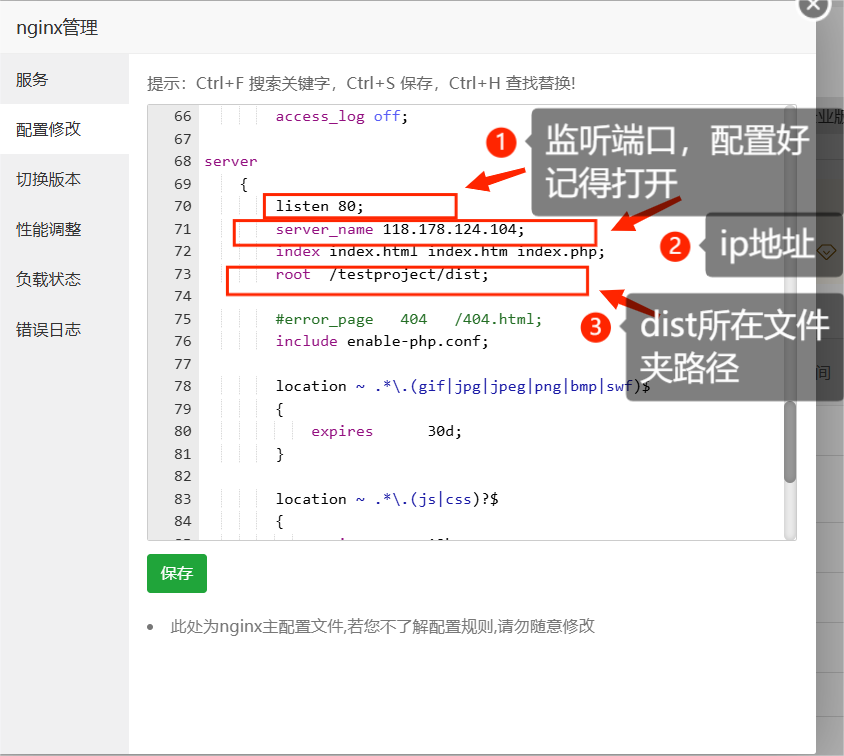
Task: Click the editor vertical scrollbar thumb
Action: [790, 441]
